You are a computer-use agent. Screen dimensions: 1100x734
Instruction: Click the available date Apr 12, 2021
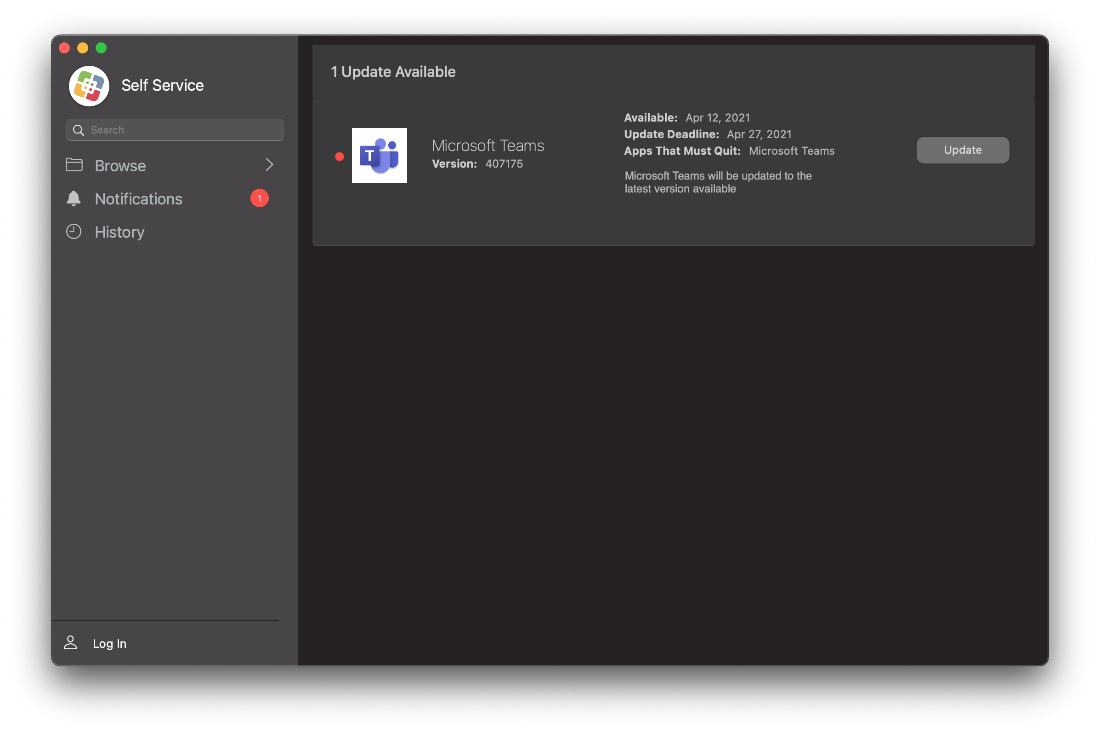718,118
